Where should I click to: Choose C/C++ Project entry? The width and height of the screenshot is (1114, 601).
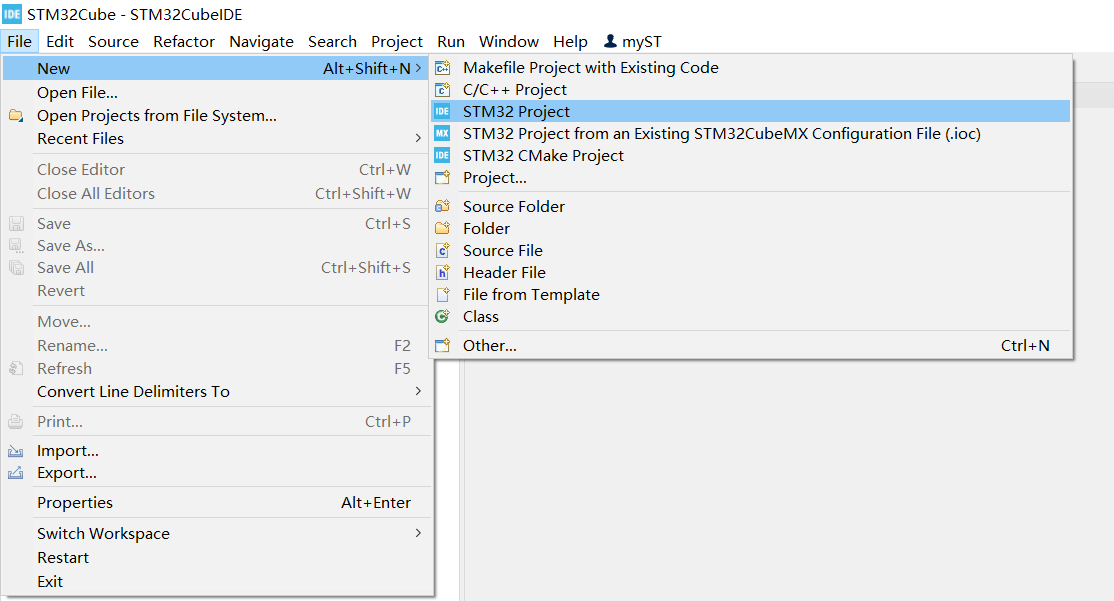coord(750,90)
